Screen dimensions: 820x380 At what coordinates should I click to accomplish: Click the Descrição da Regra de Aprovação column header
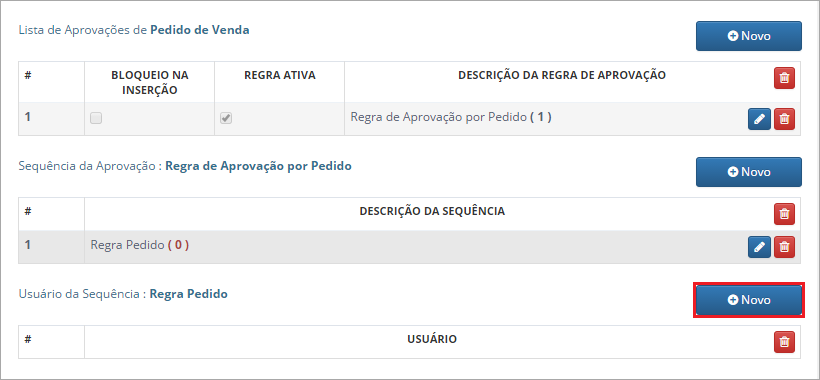coord(562,75)
